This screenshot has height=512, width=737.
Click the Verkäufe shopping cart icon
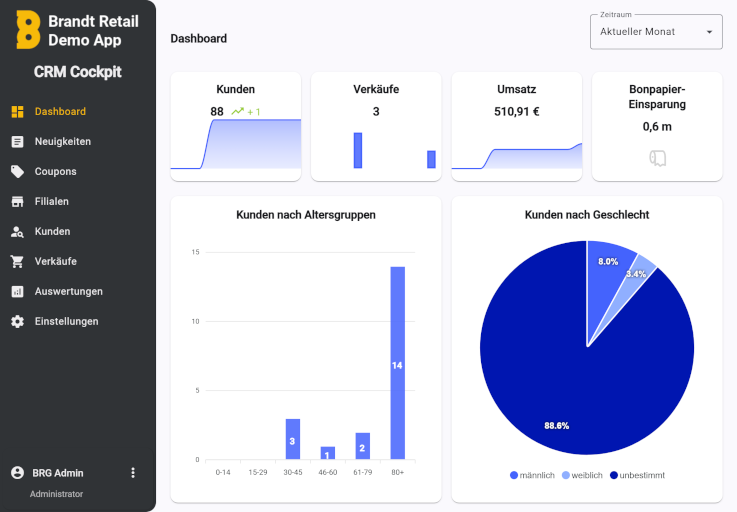tap(17, 262)
